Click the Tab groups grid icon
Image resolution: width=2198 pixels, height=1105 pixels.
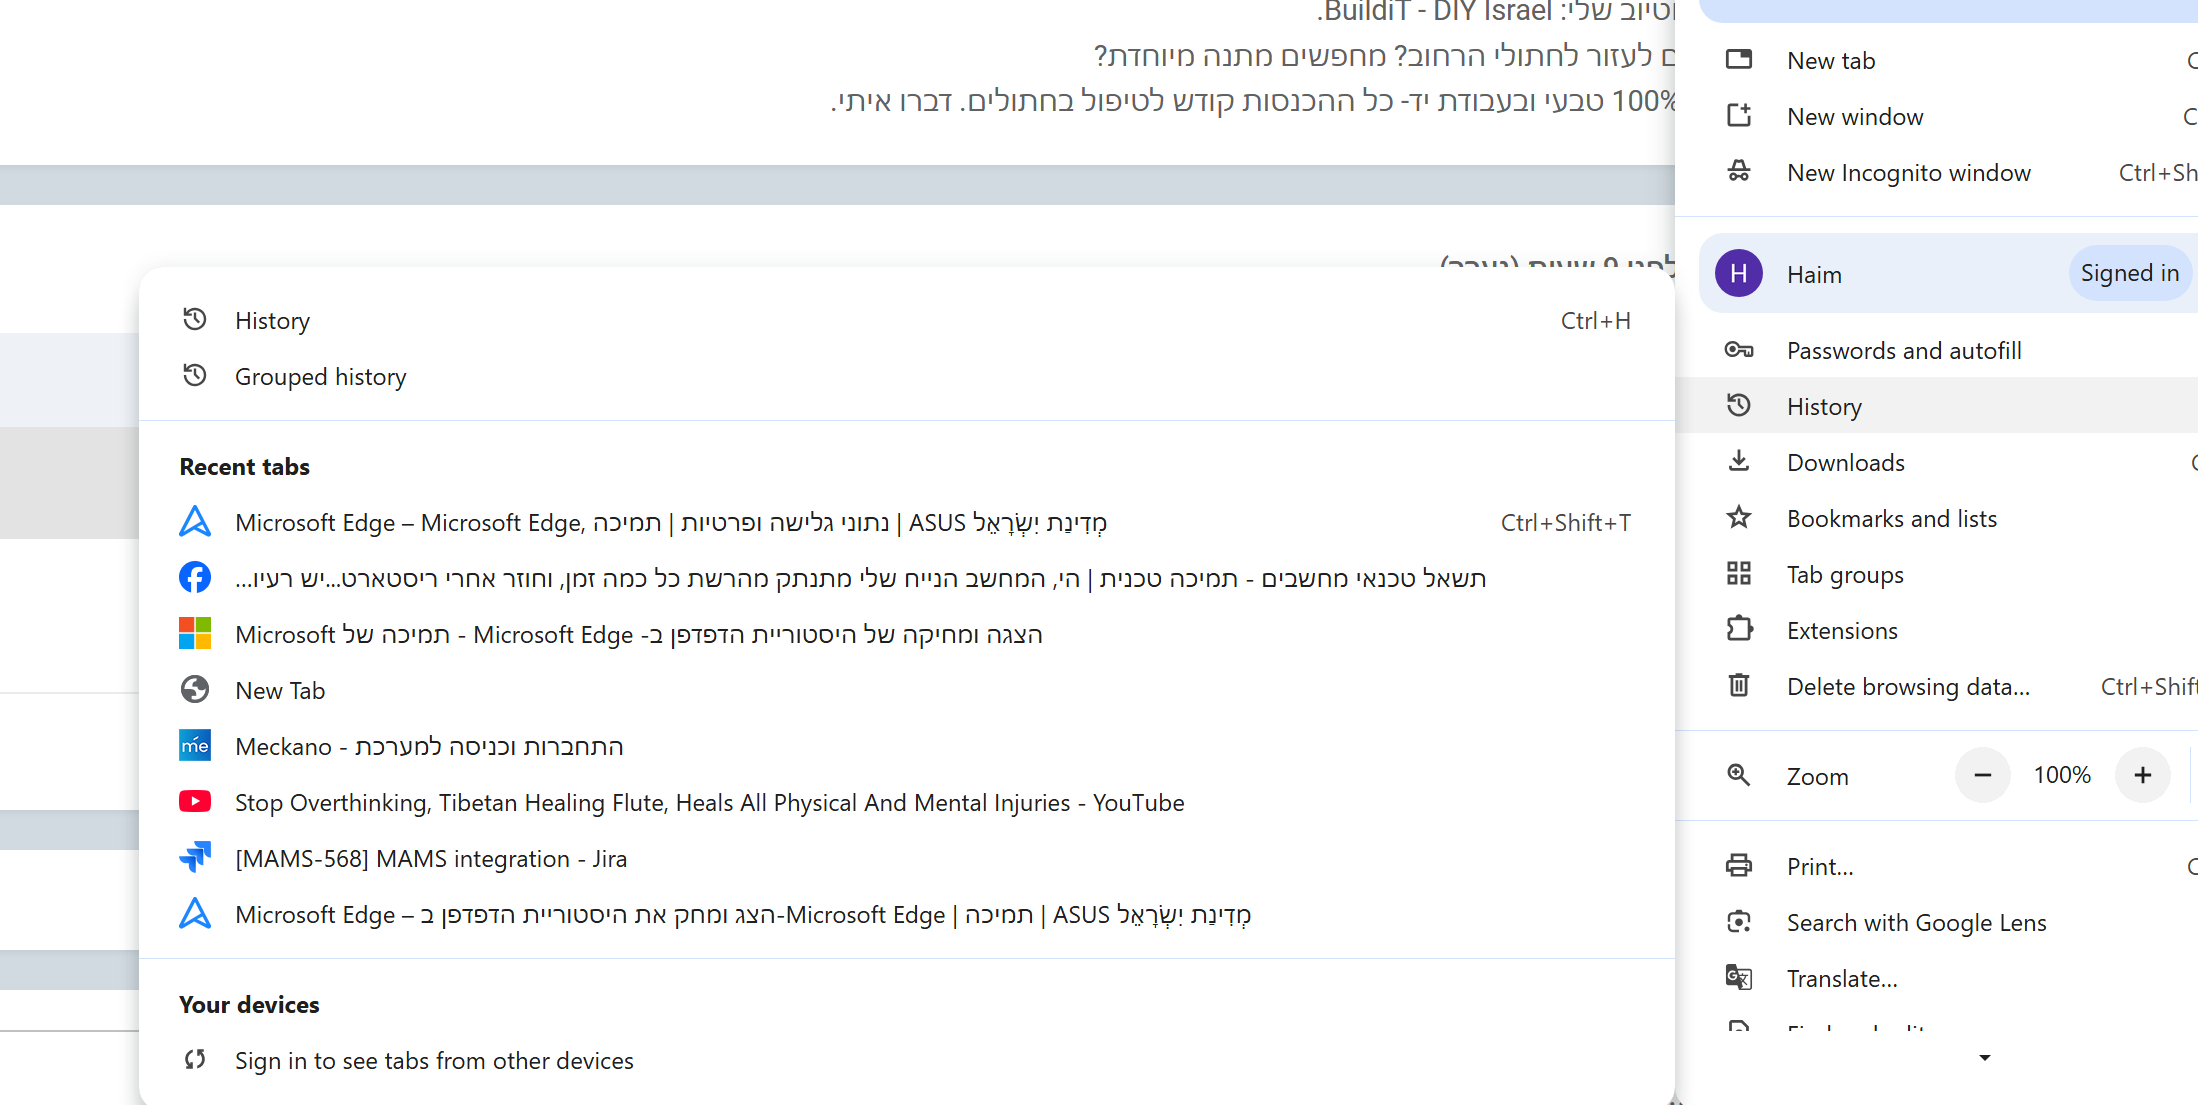[x=1739, y=574]
